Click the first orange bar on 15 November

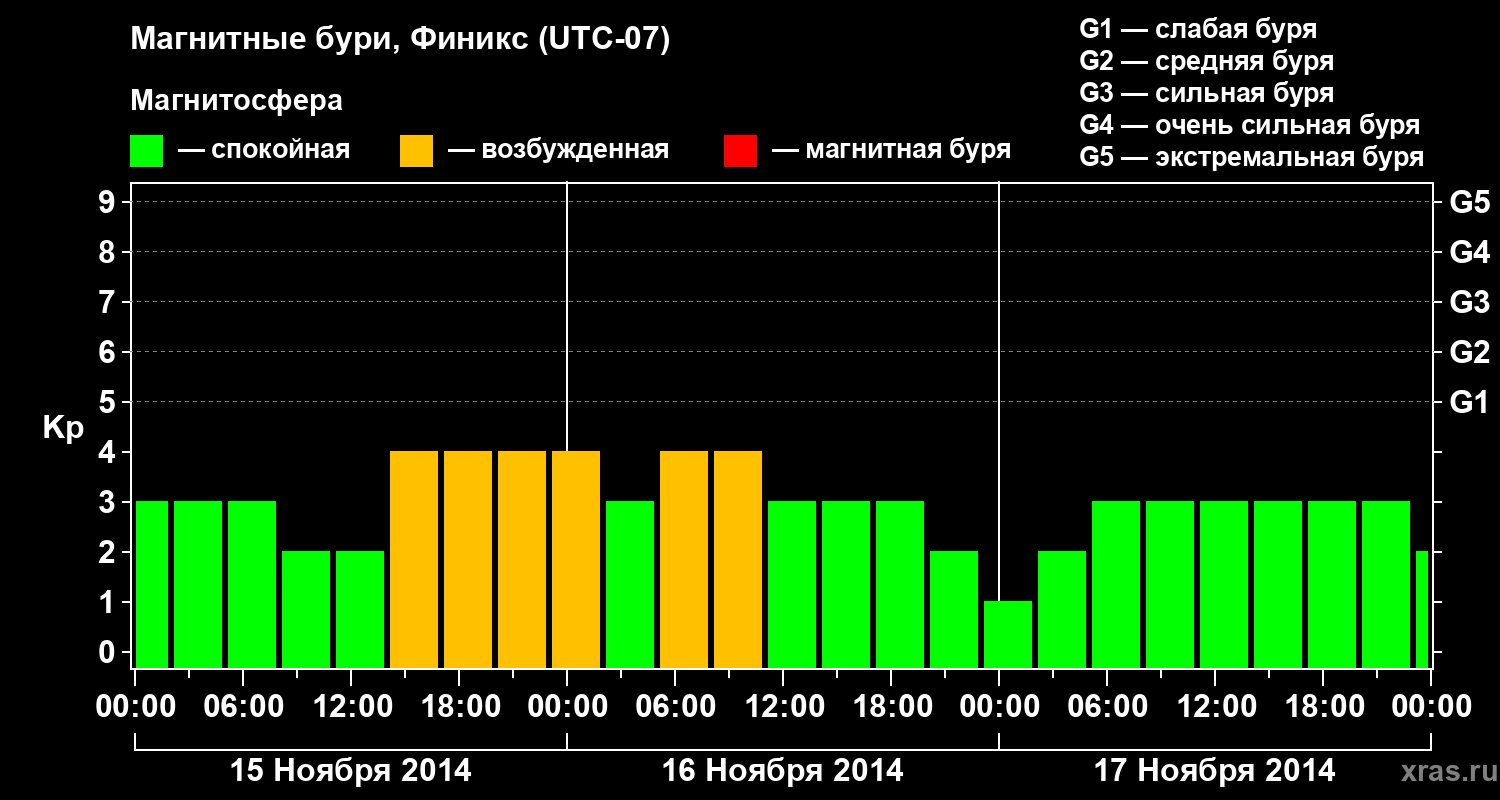[414, 559]
